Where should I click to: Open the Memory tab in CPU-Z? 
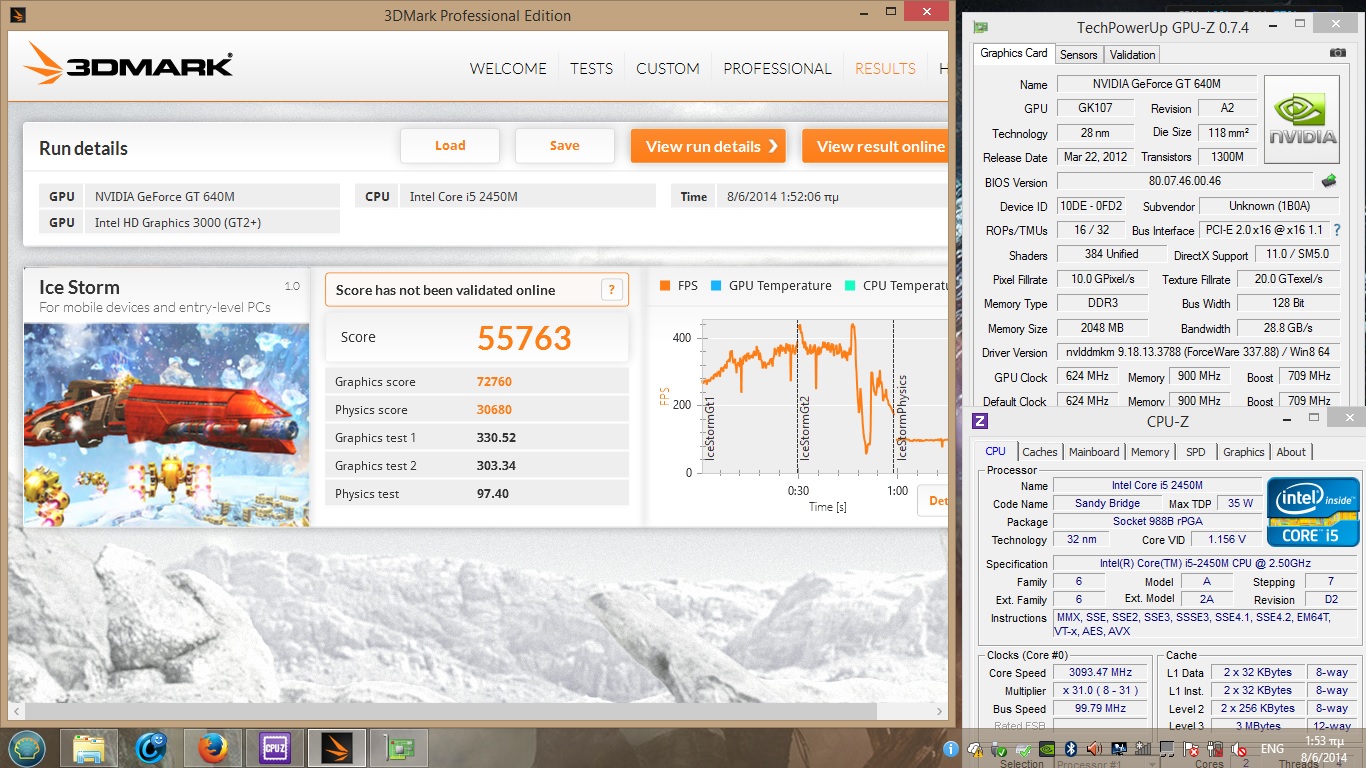1150,452
